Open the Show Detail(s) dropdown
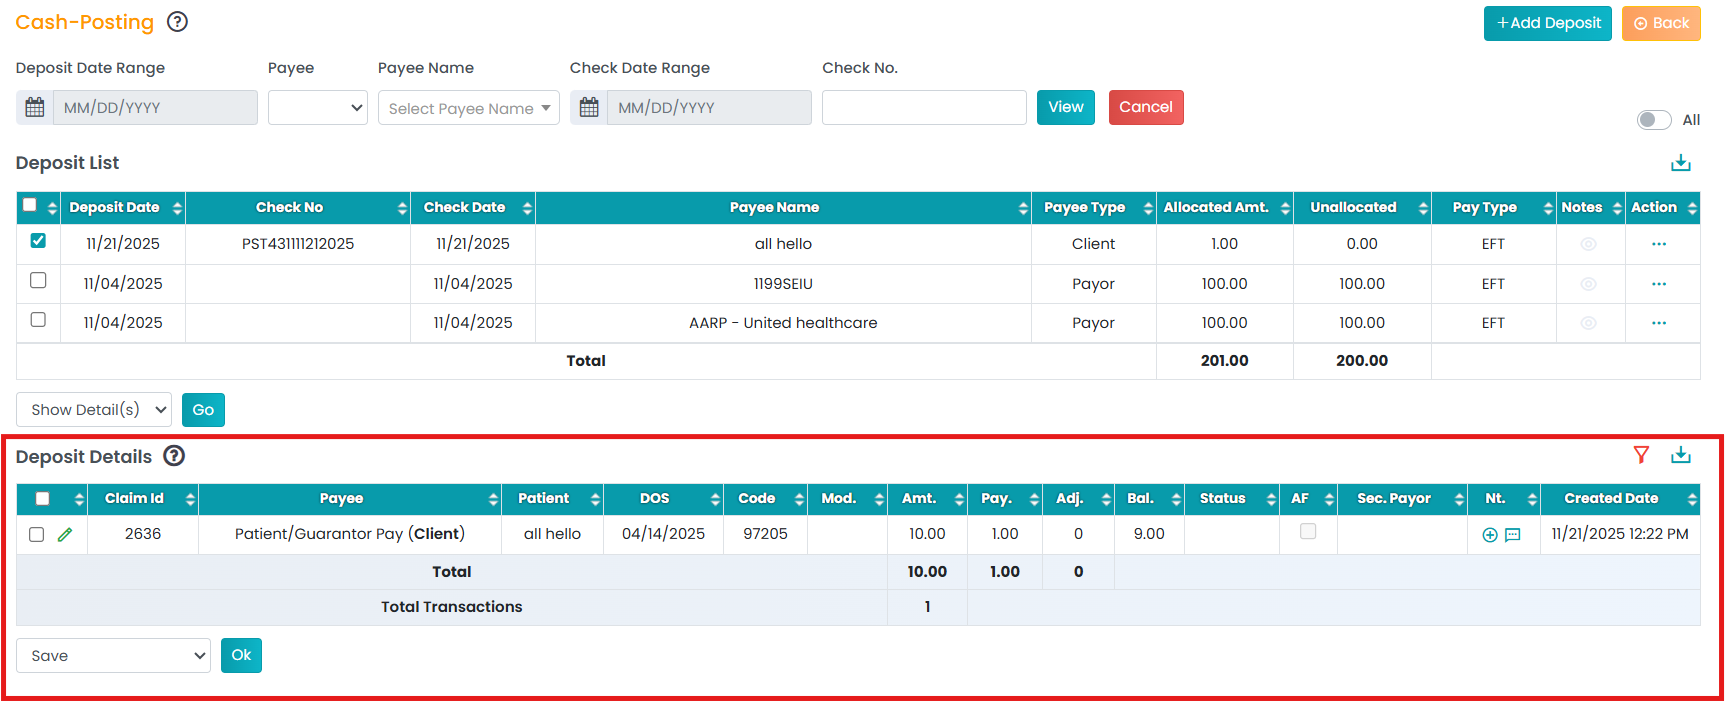This screenshot has width=1725, height=701. (x=94, y=410)
